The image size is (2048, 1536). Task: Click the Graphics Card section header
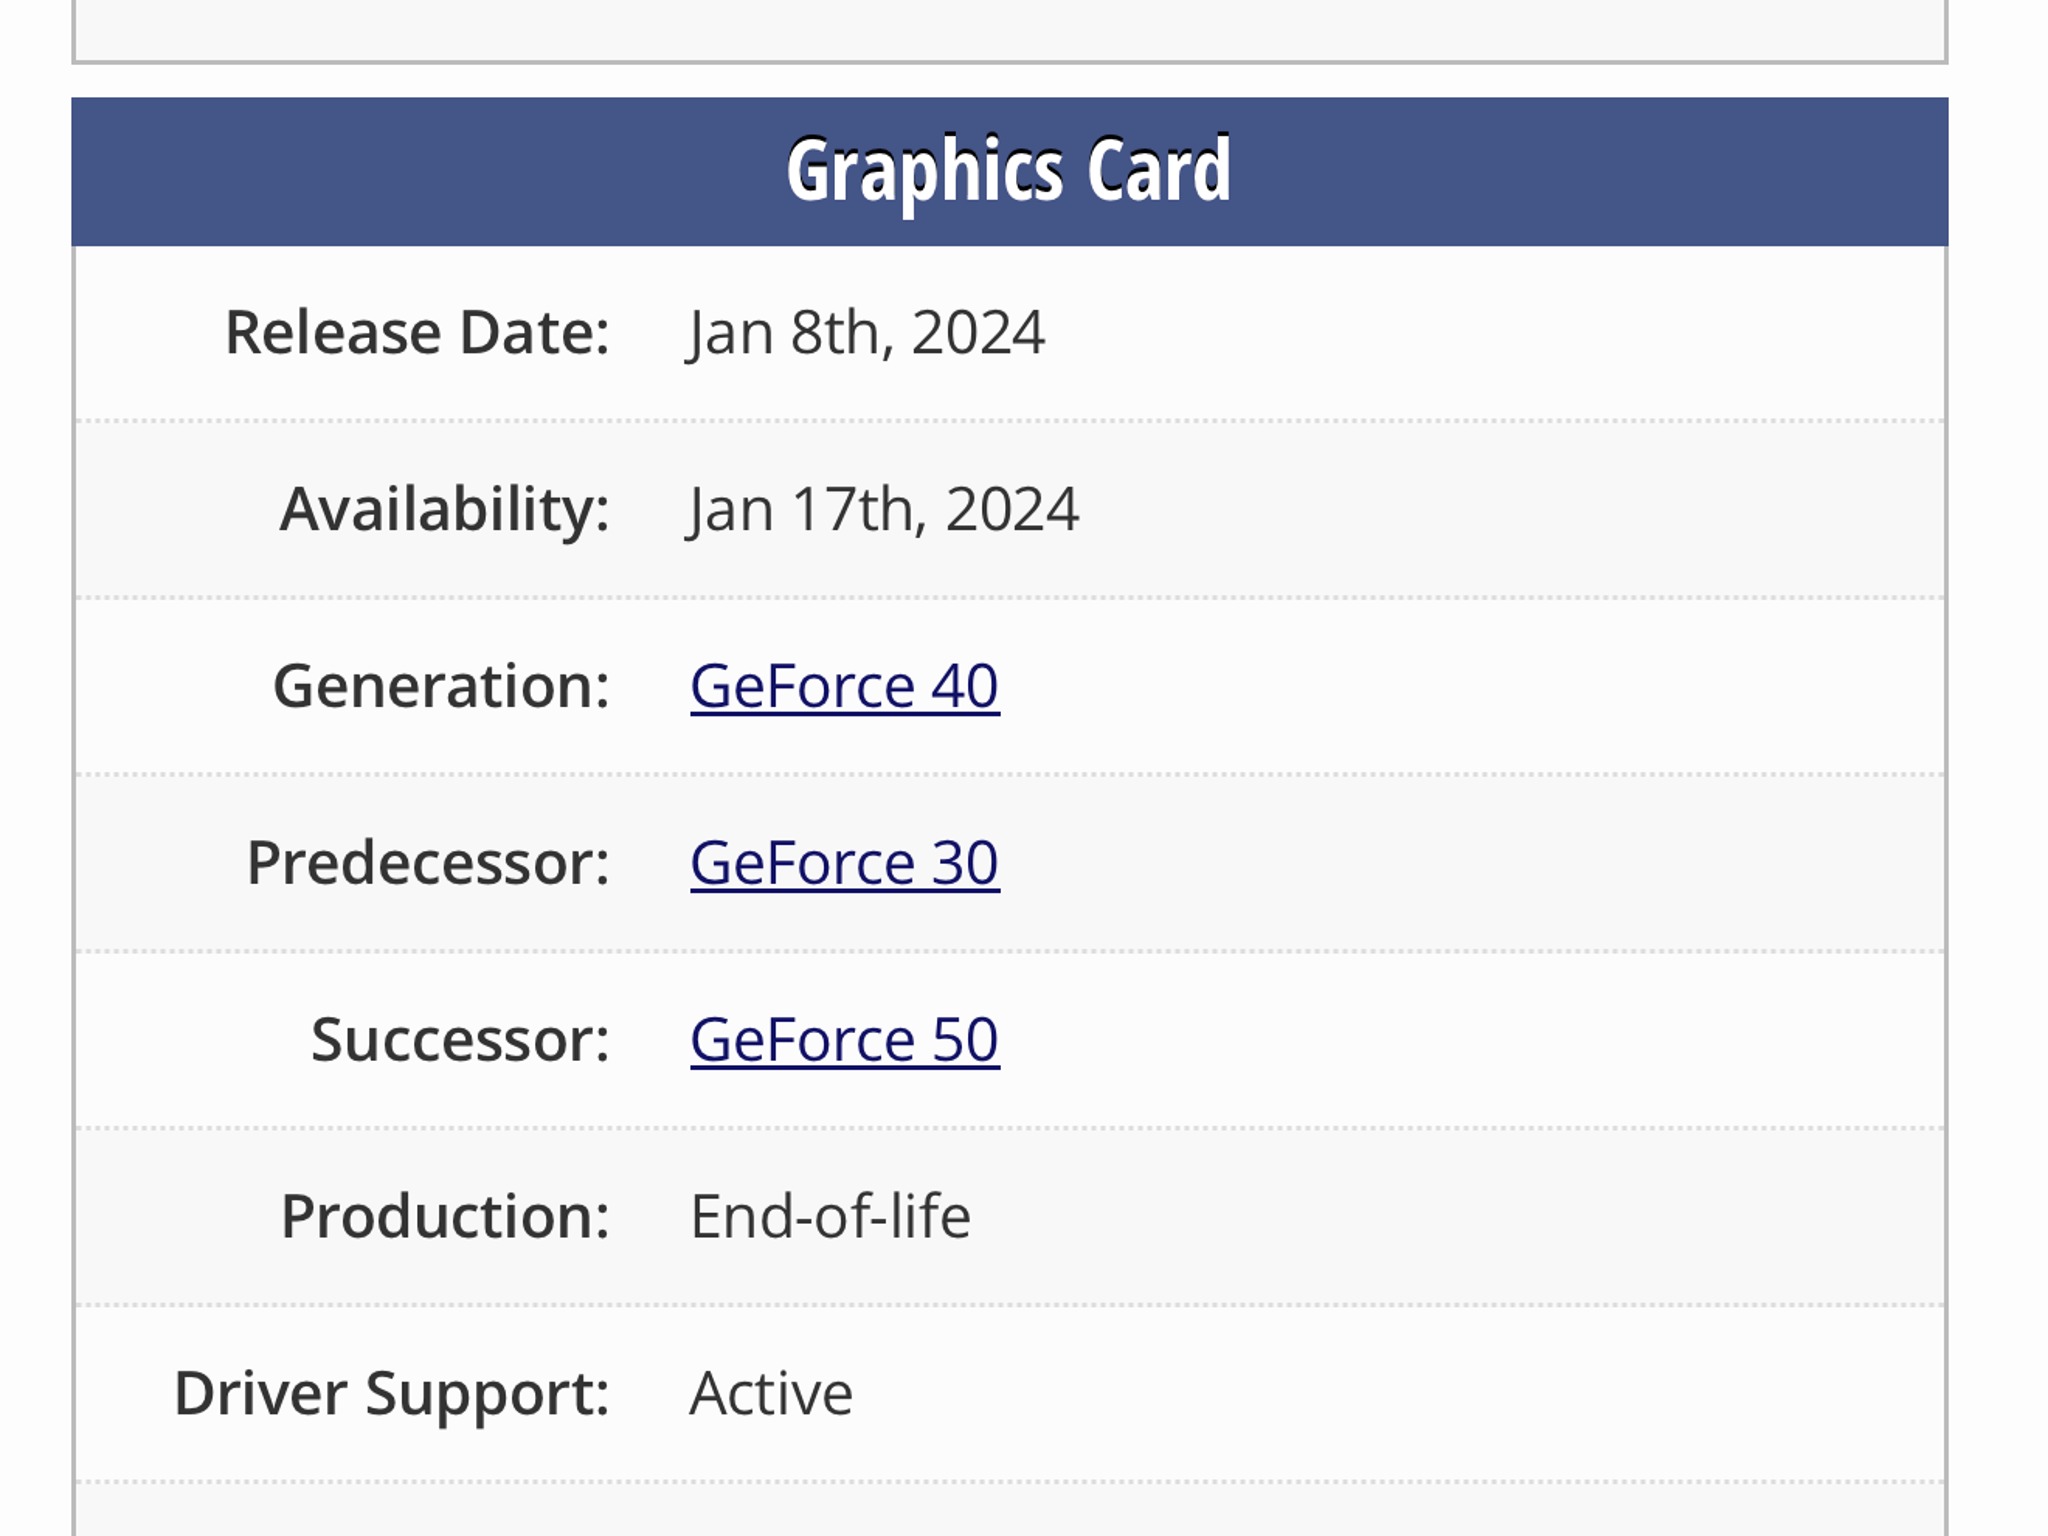(1009, 171)
